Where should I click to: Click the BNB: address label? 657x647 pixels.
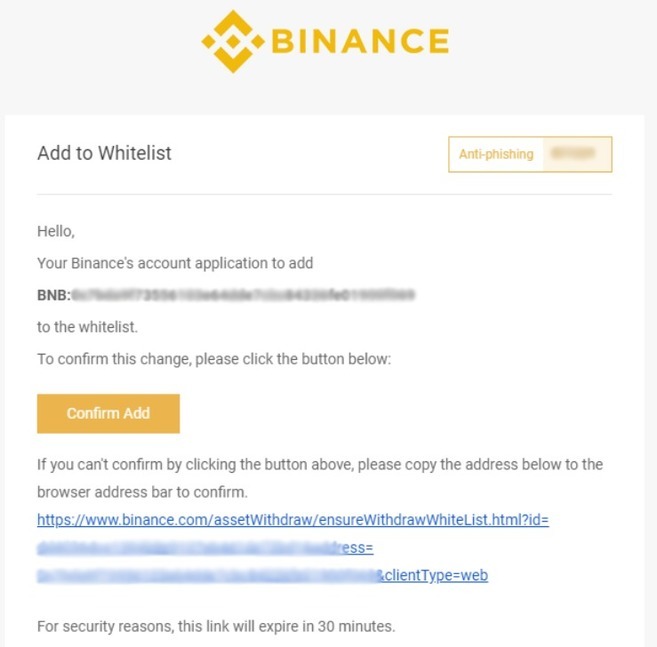coord(52,295)
